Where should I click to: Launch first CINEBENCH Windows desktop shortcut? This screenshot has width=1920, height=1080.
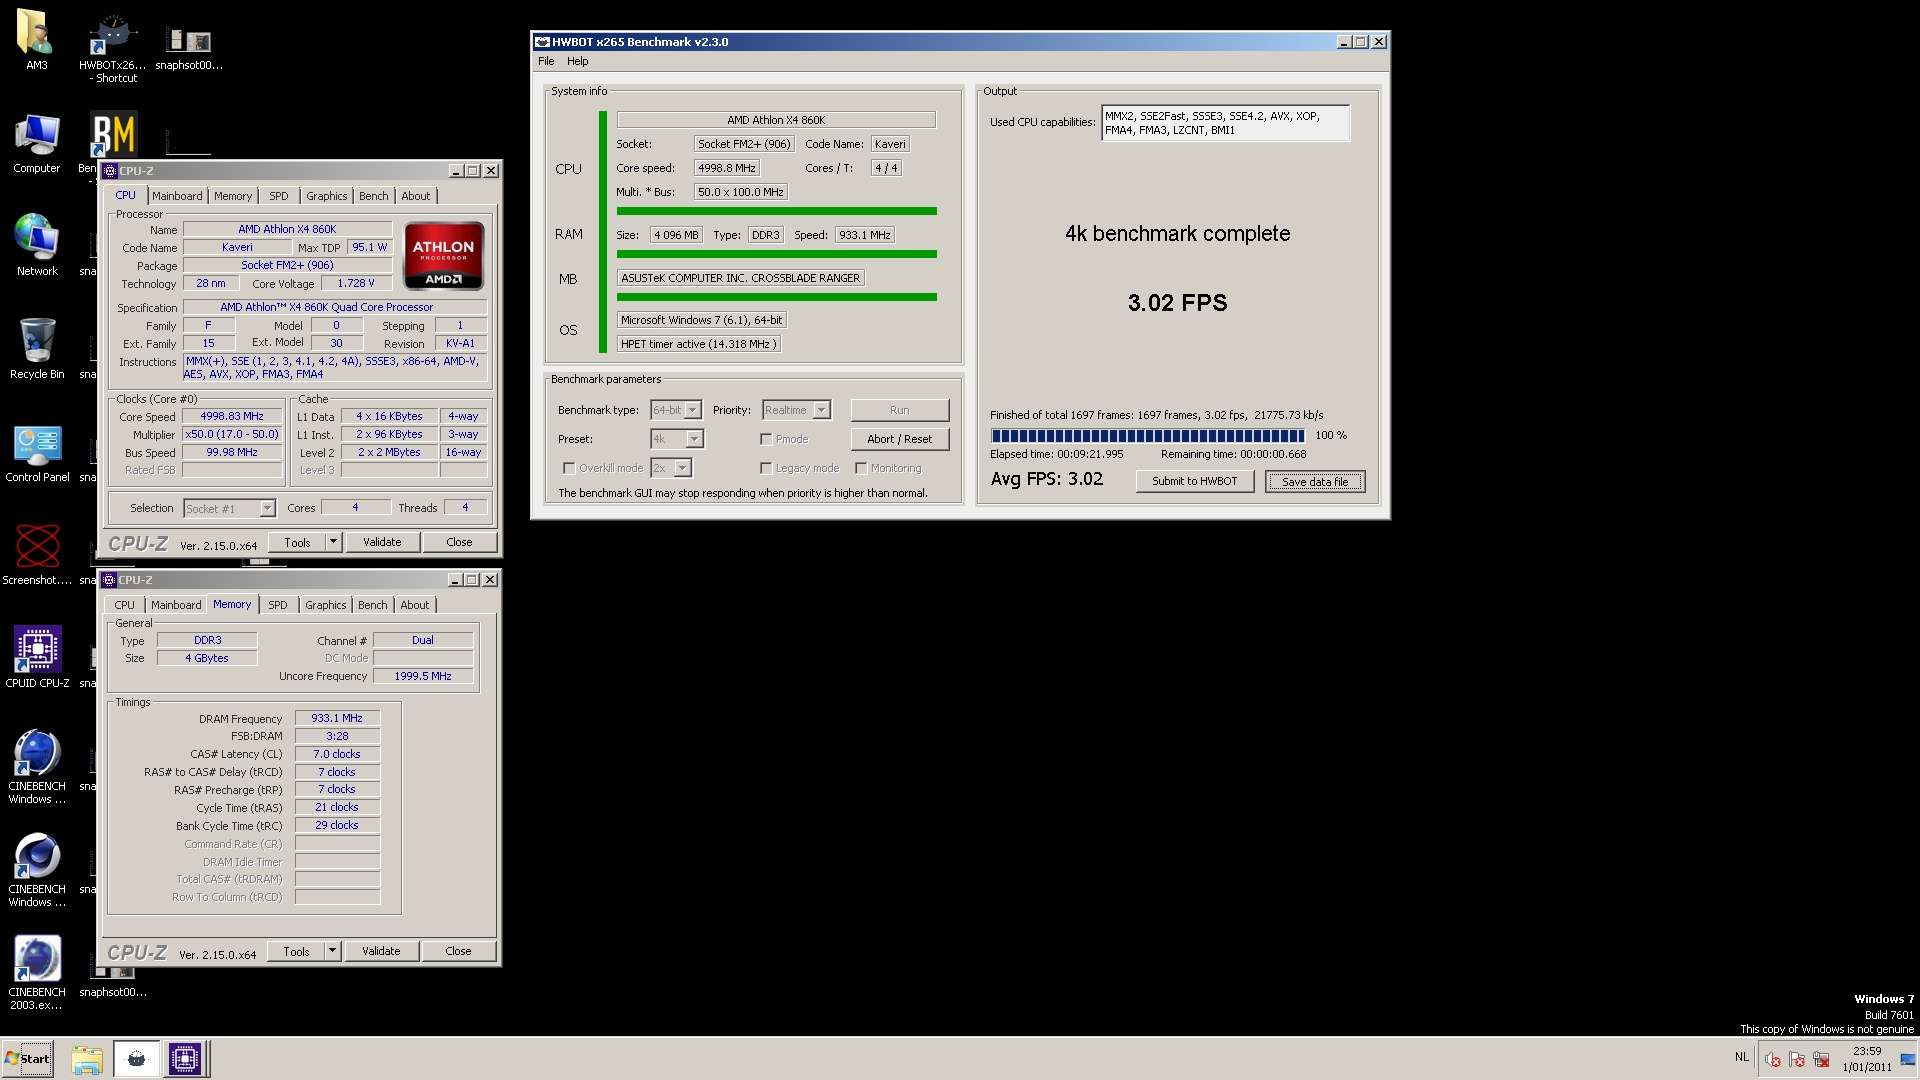[37, 767]
